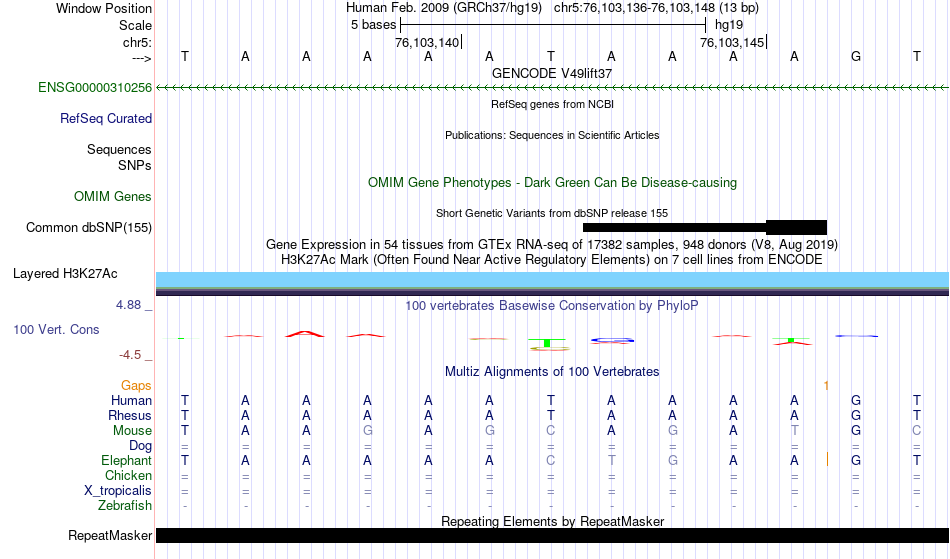This screenshot has height=559, width=950.
Task: Open the Layered H3K27Ac track label
Action: (x=65, y=274)
